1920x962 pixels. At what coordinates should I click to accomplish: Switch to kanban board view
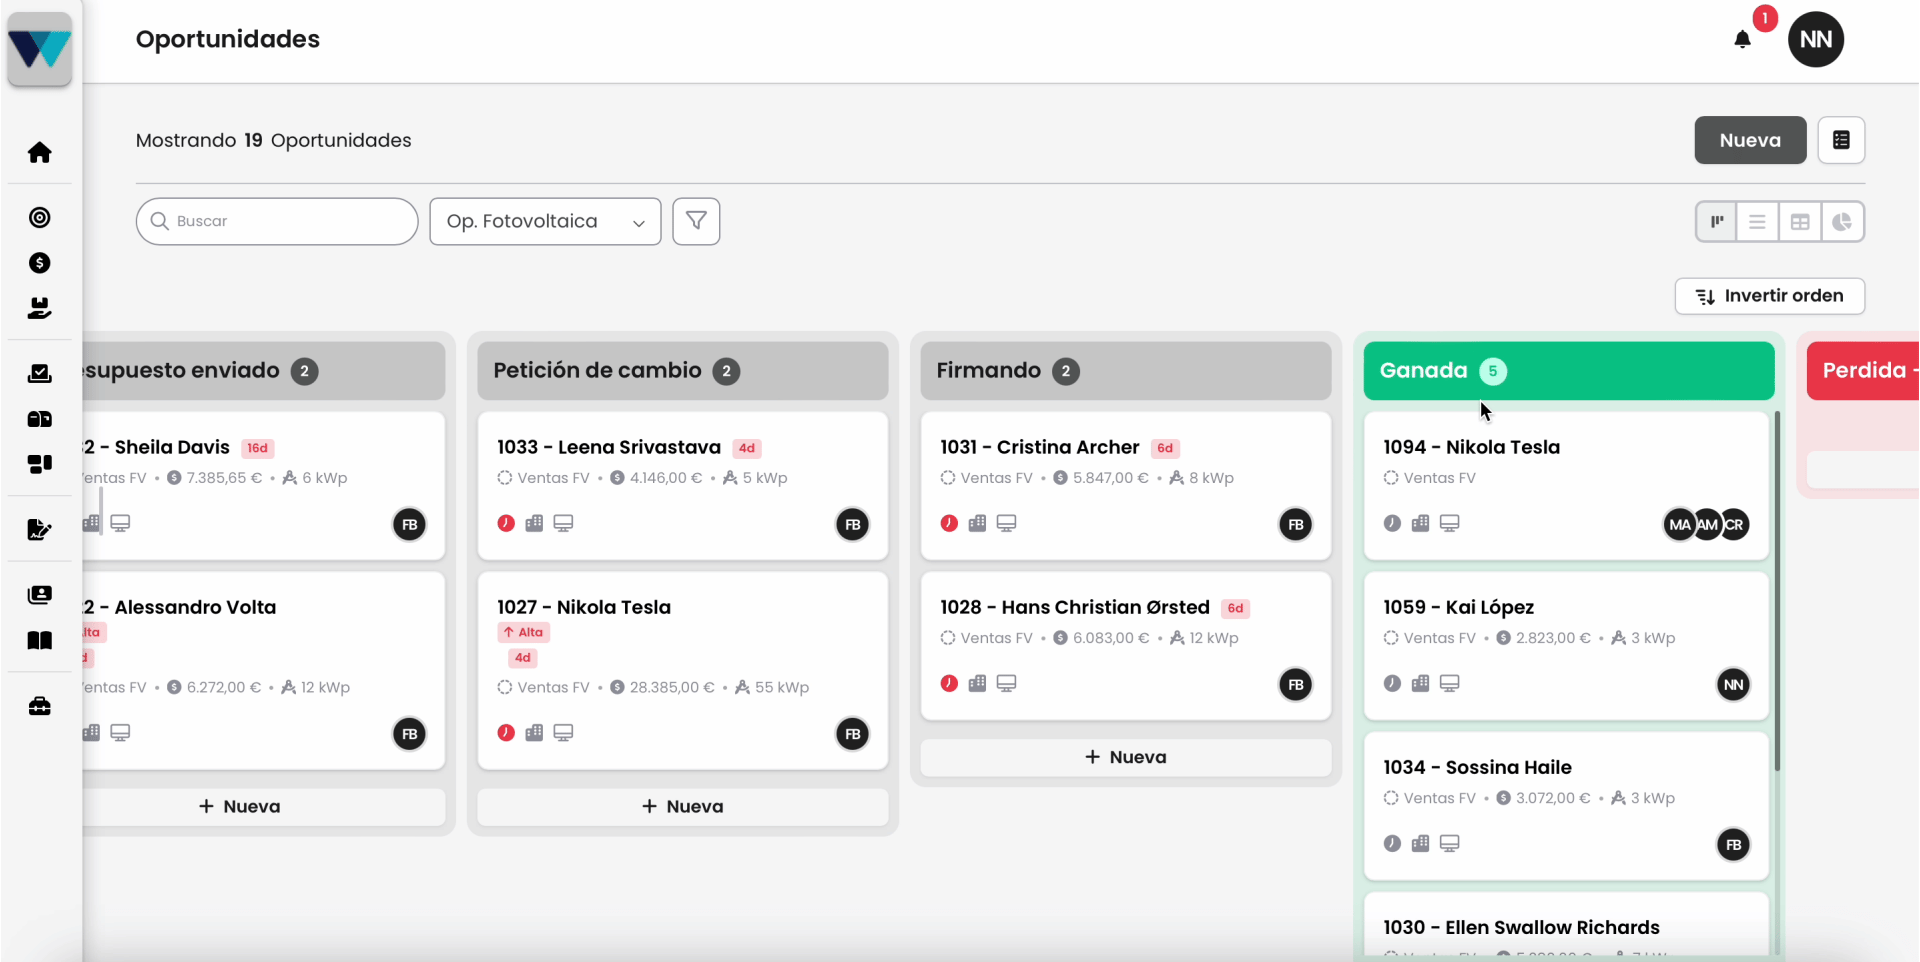[1717, 221]
